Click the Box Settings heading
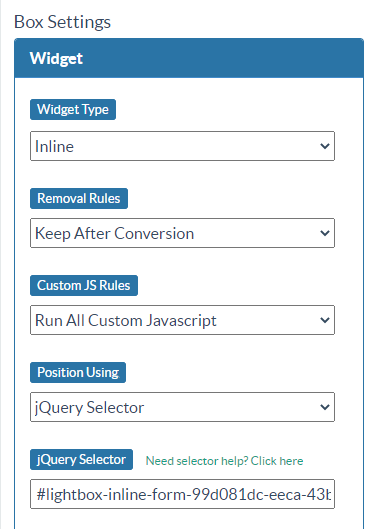The width and height of the screenshot is (375, 529). click(x=62, y=22)
